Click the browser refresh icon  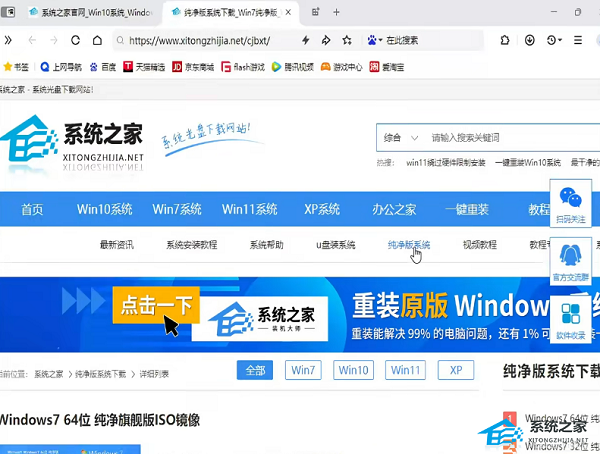click(x=75, y=41)
